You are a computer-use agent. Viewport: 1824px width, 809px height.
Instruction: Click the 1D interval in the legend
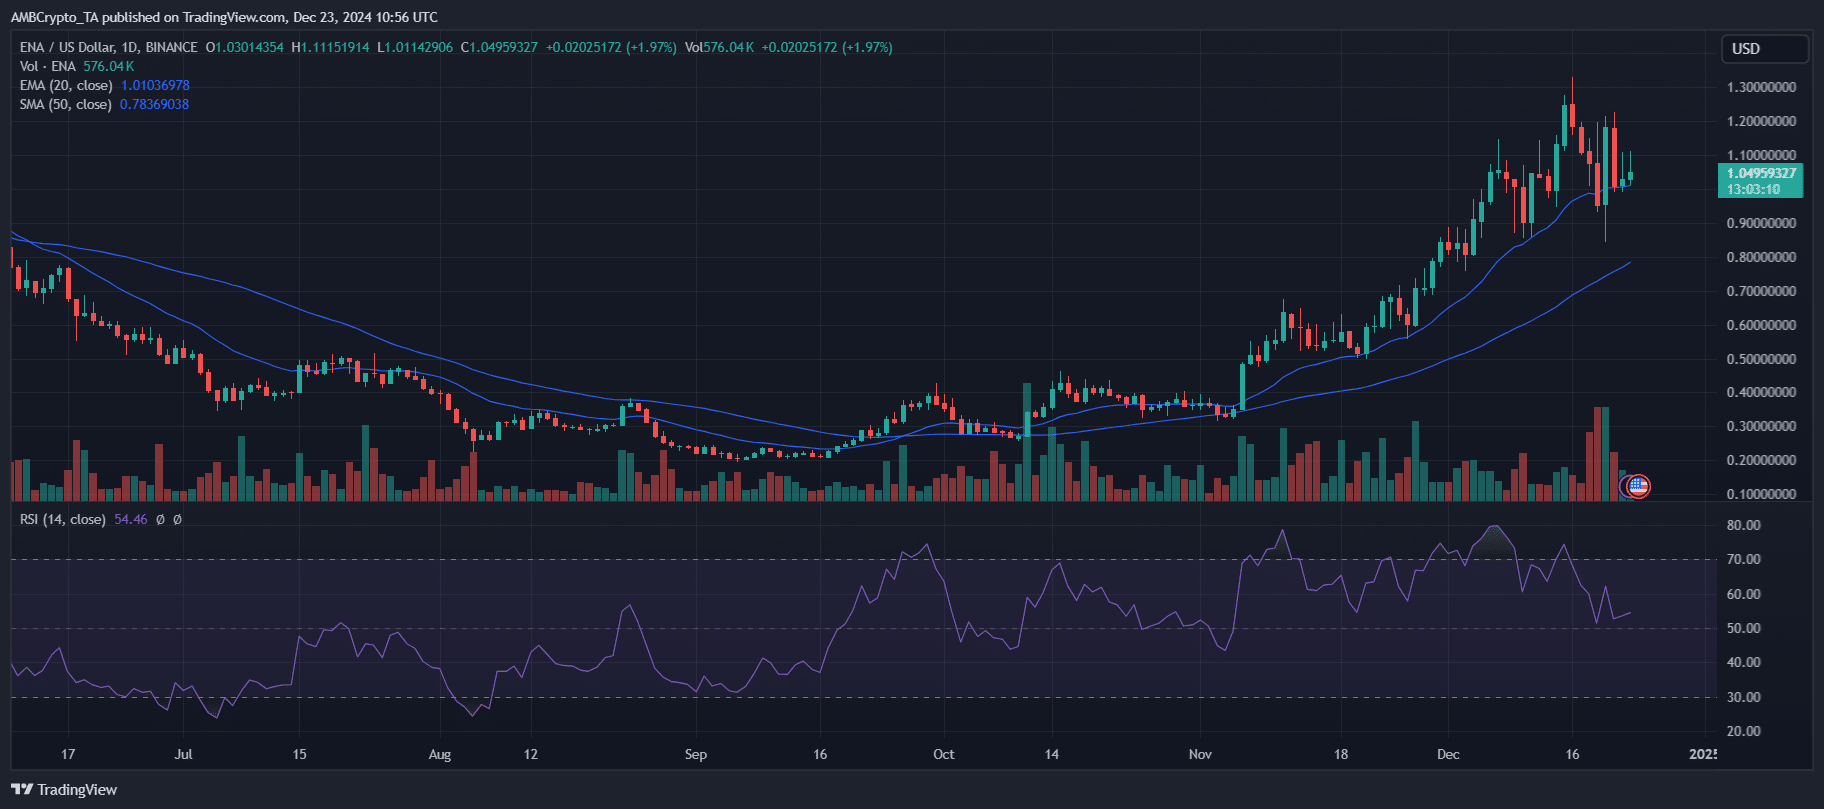pos(129,47)
